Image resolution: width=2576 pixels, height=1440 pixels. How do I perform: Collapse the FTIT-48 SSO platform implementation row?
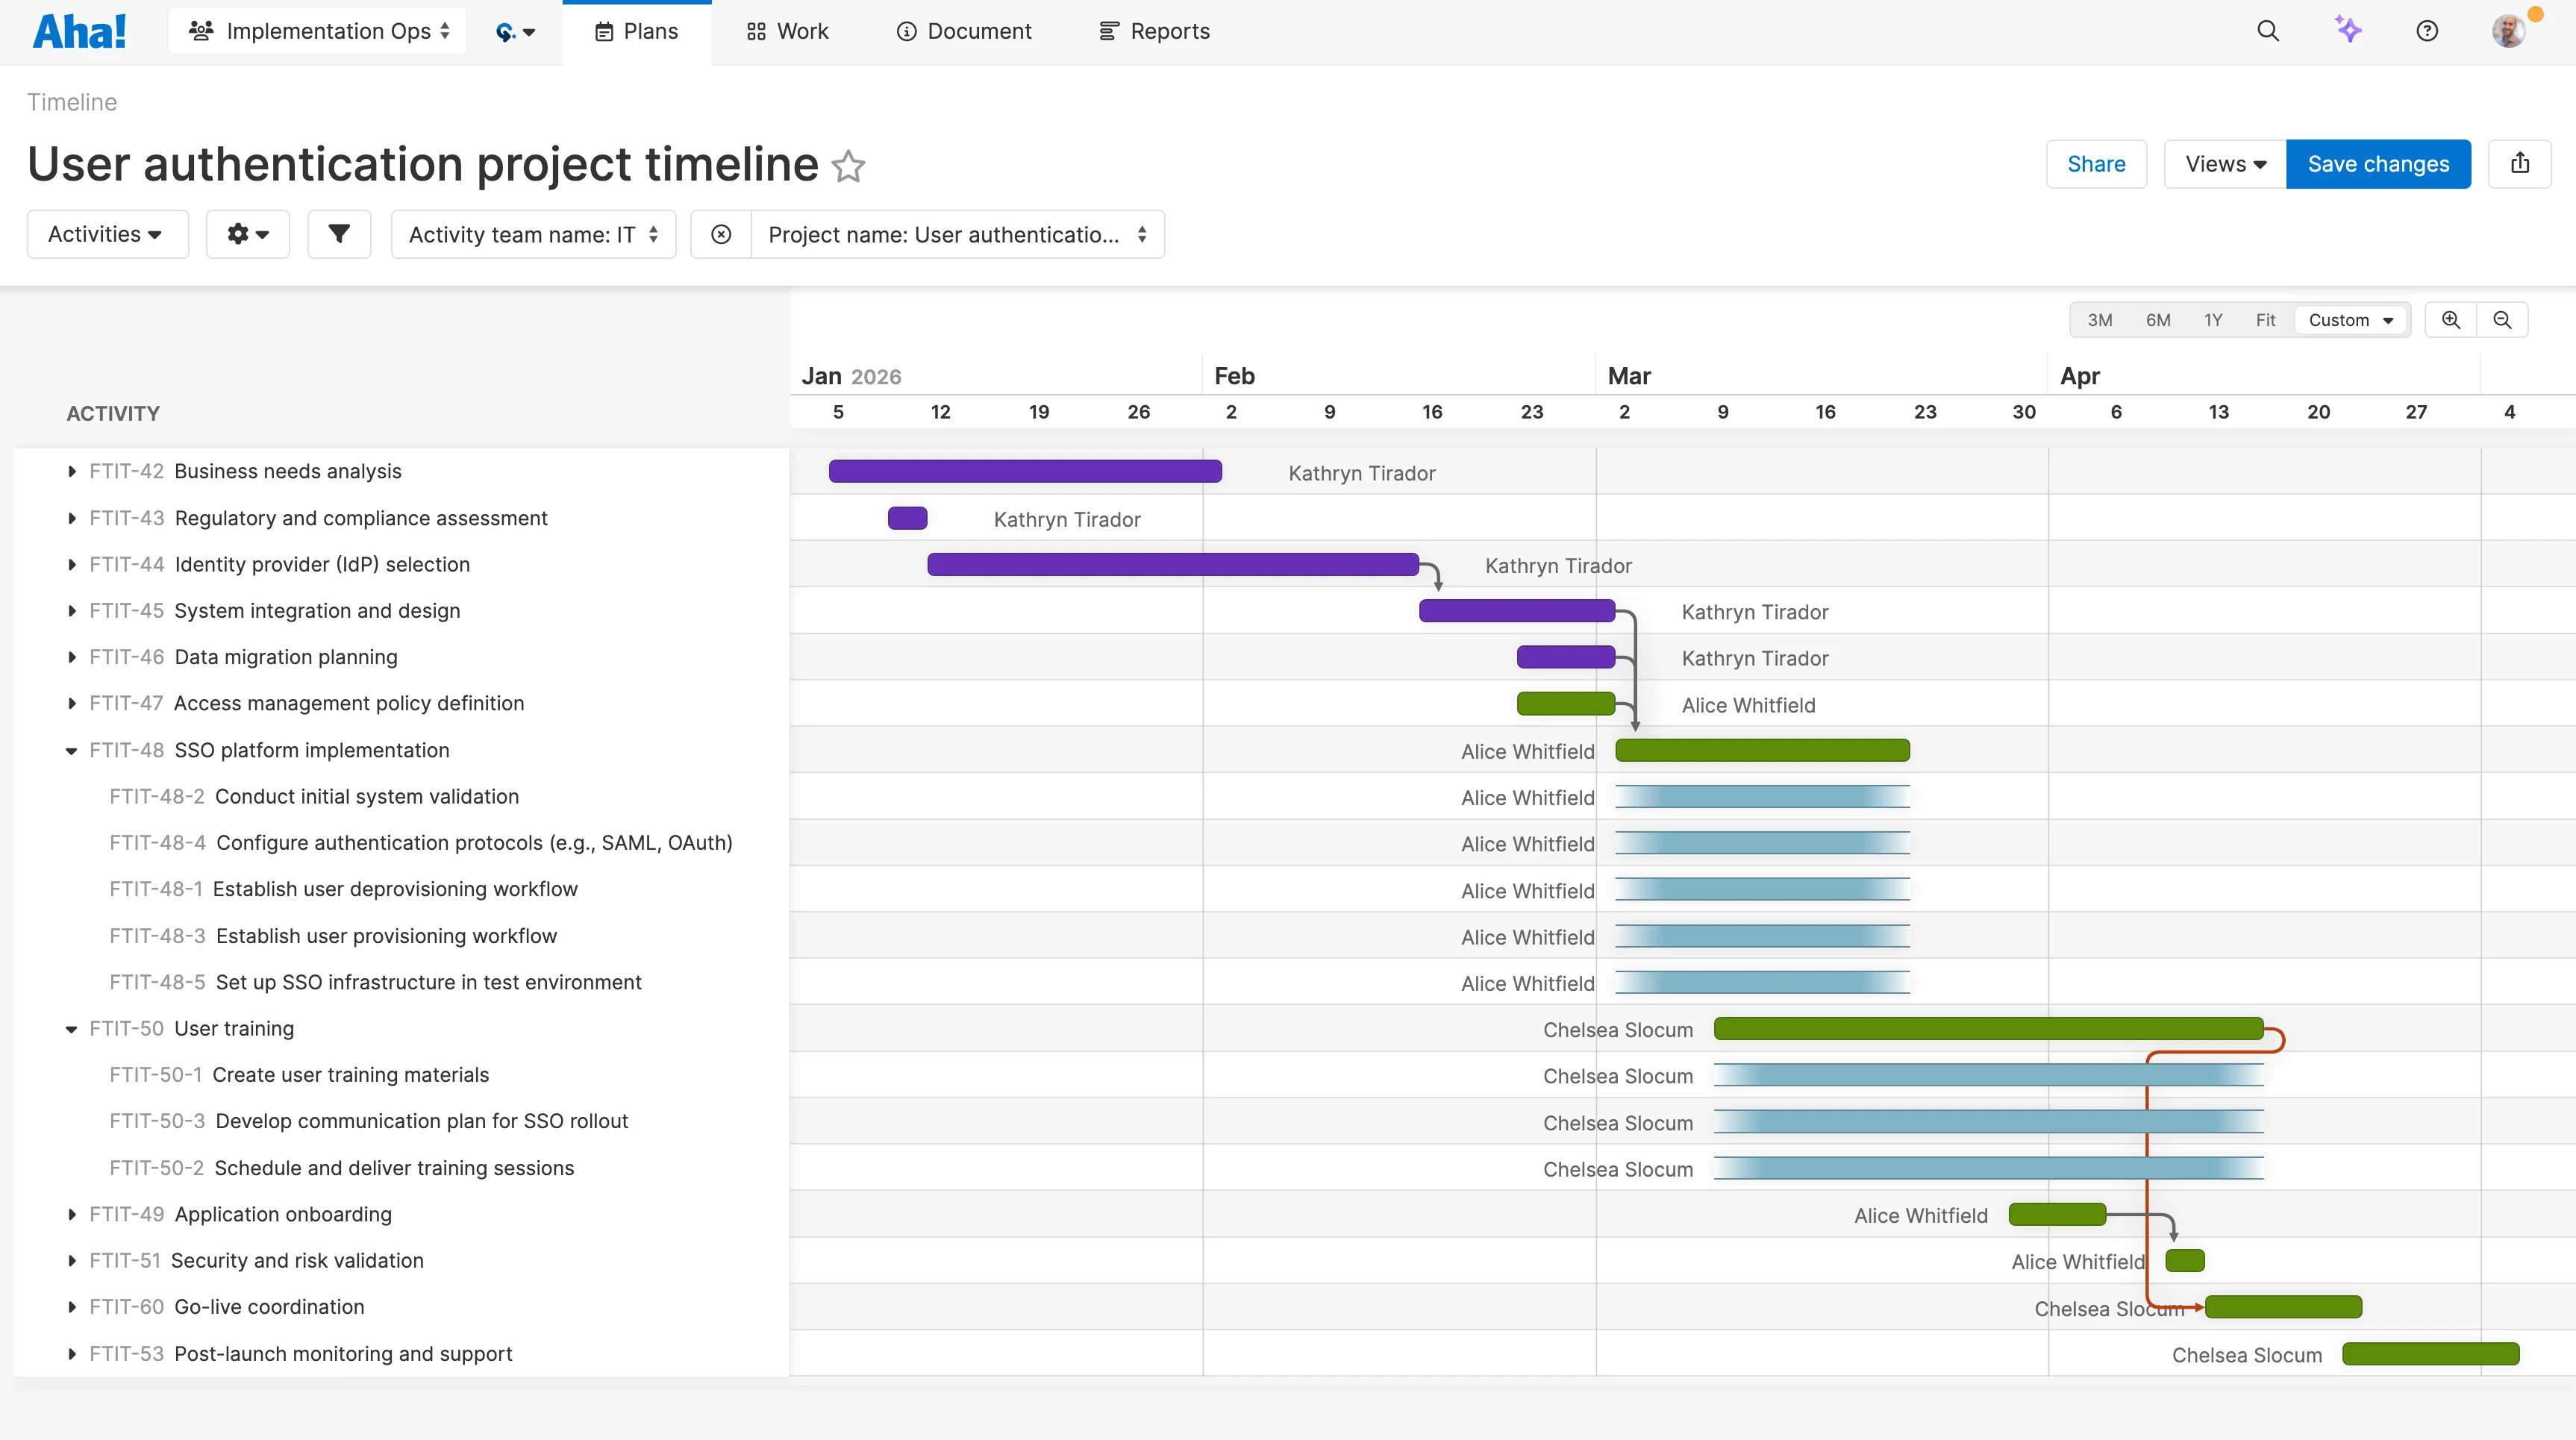click(70, 751)
